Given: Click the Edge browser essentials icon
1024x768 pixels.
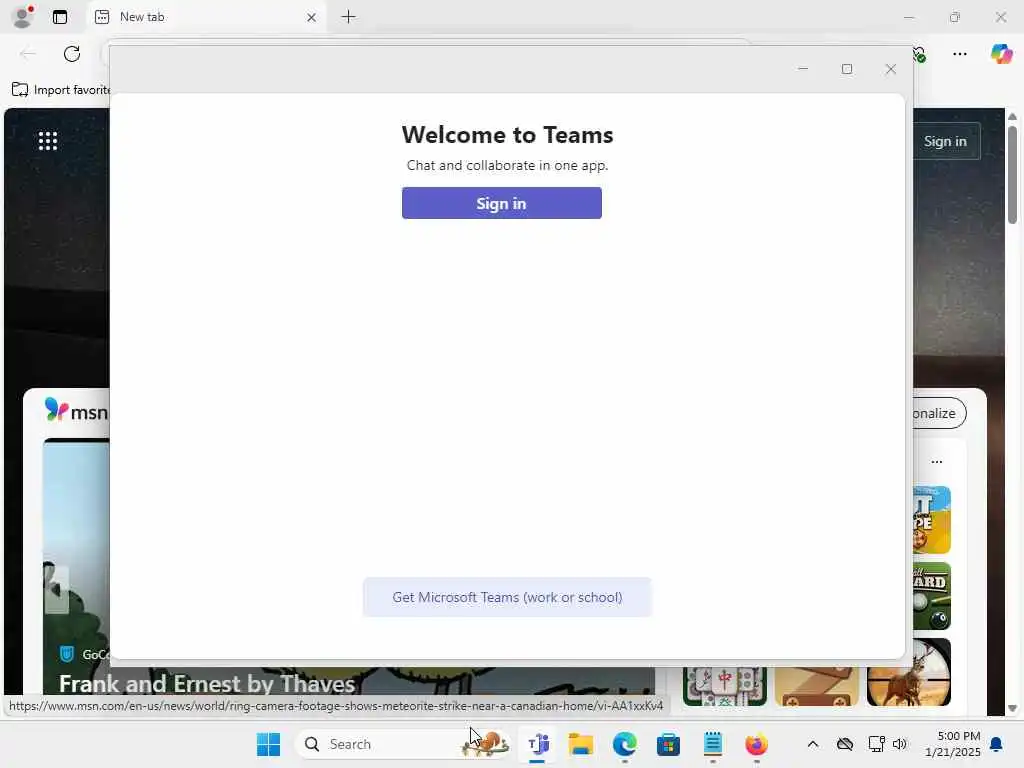Looking at the screenshot, I should (920, 54).
